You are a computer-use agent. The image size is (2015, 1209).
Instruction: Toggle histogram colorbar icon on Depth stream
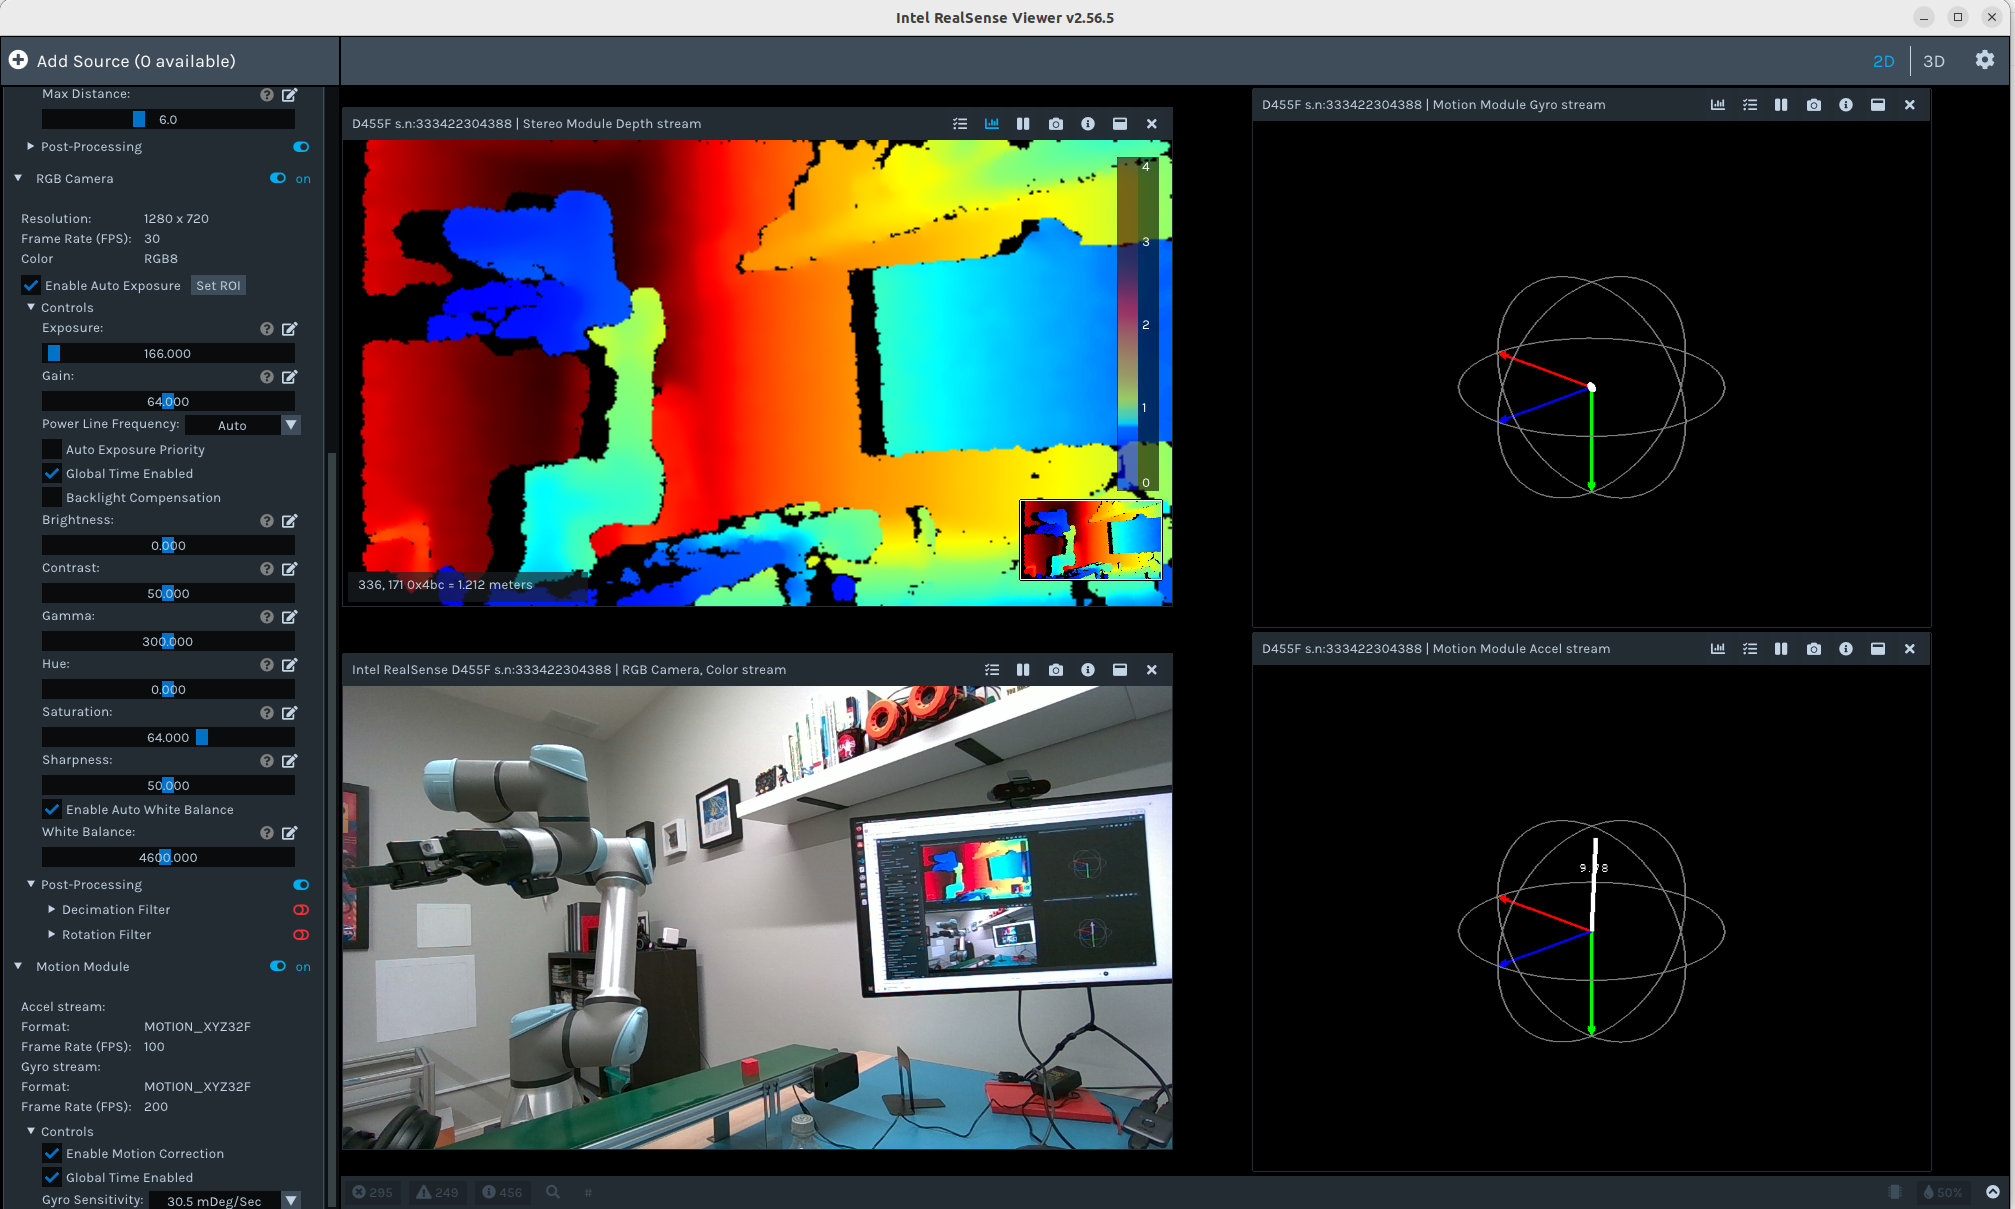[x=991, y=124]
